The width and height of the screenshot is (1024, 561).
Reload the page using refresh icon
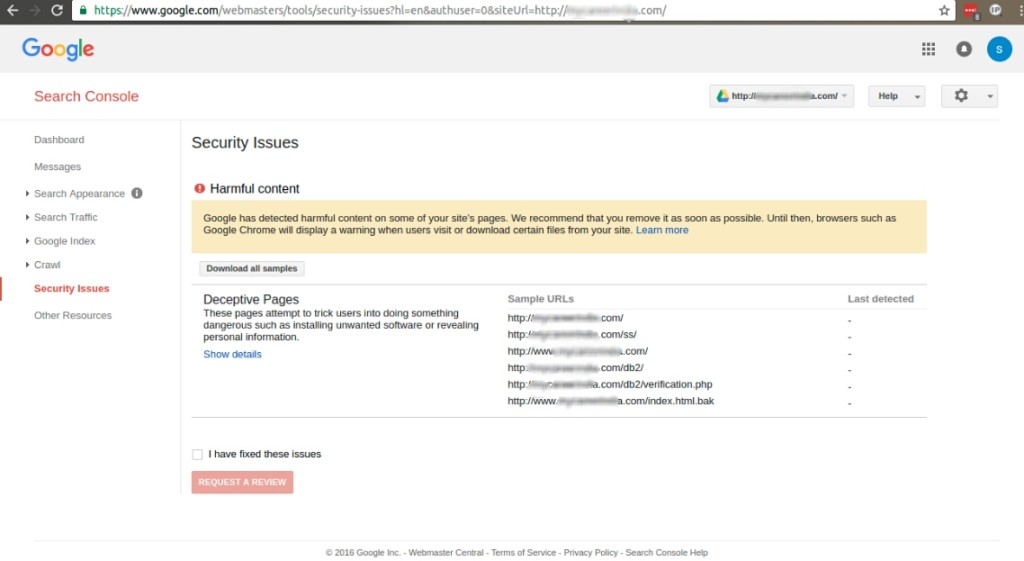pos(57,10)
